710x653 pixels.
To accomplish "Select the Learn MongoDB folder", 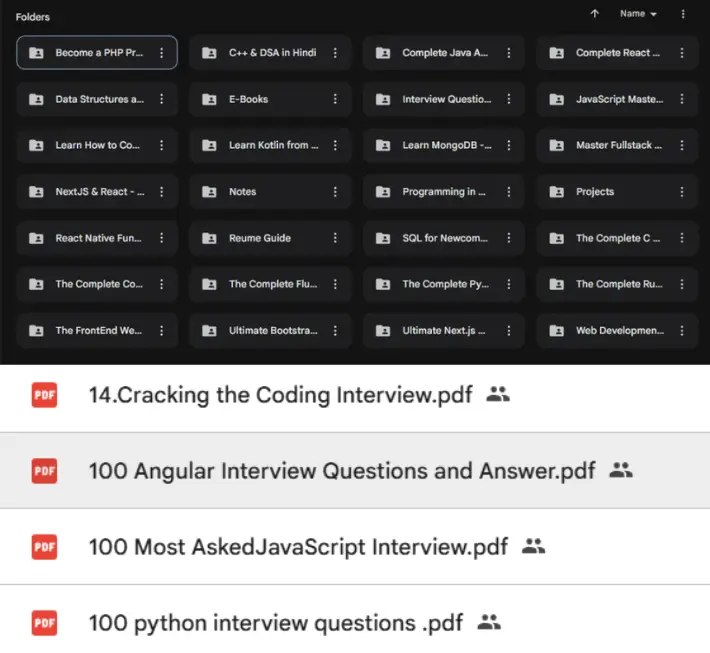I will click(x=444, y=145).
